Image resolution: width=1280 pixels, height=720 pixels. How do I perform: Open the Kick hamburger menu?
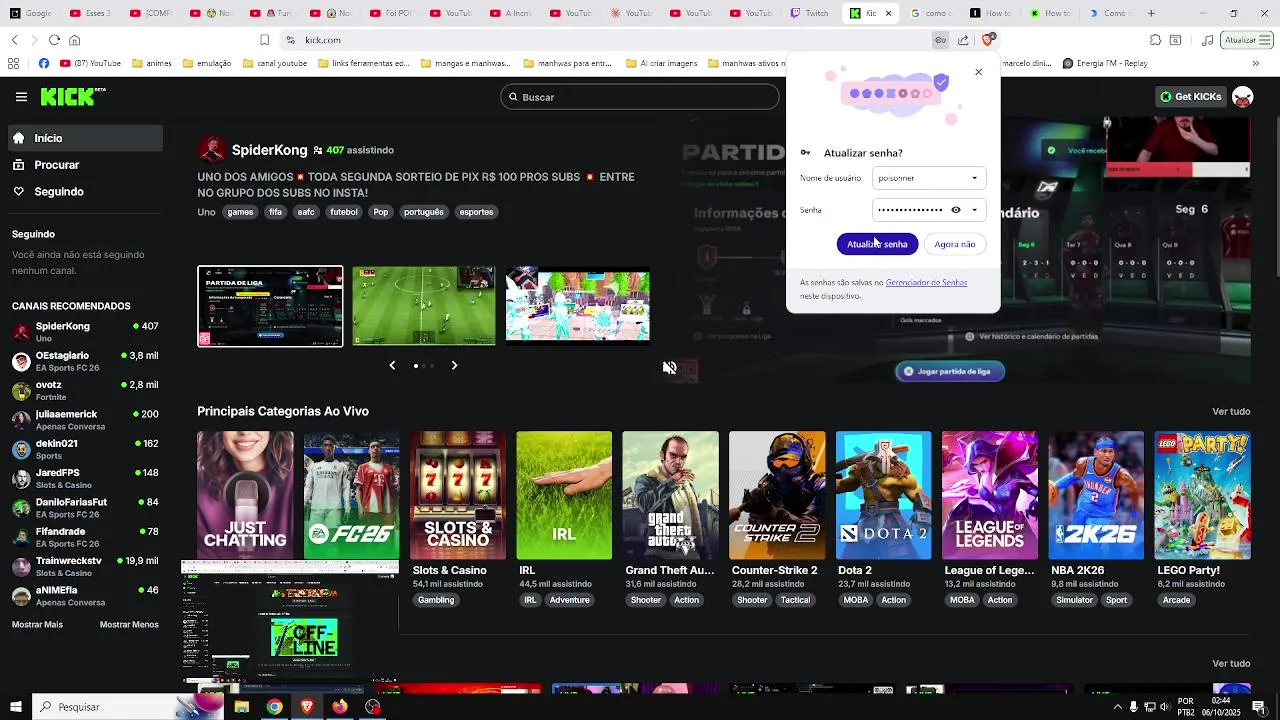coord(21,97)
